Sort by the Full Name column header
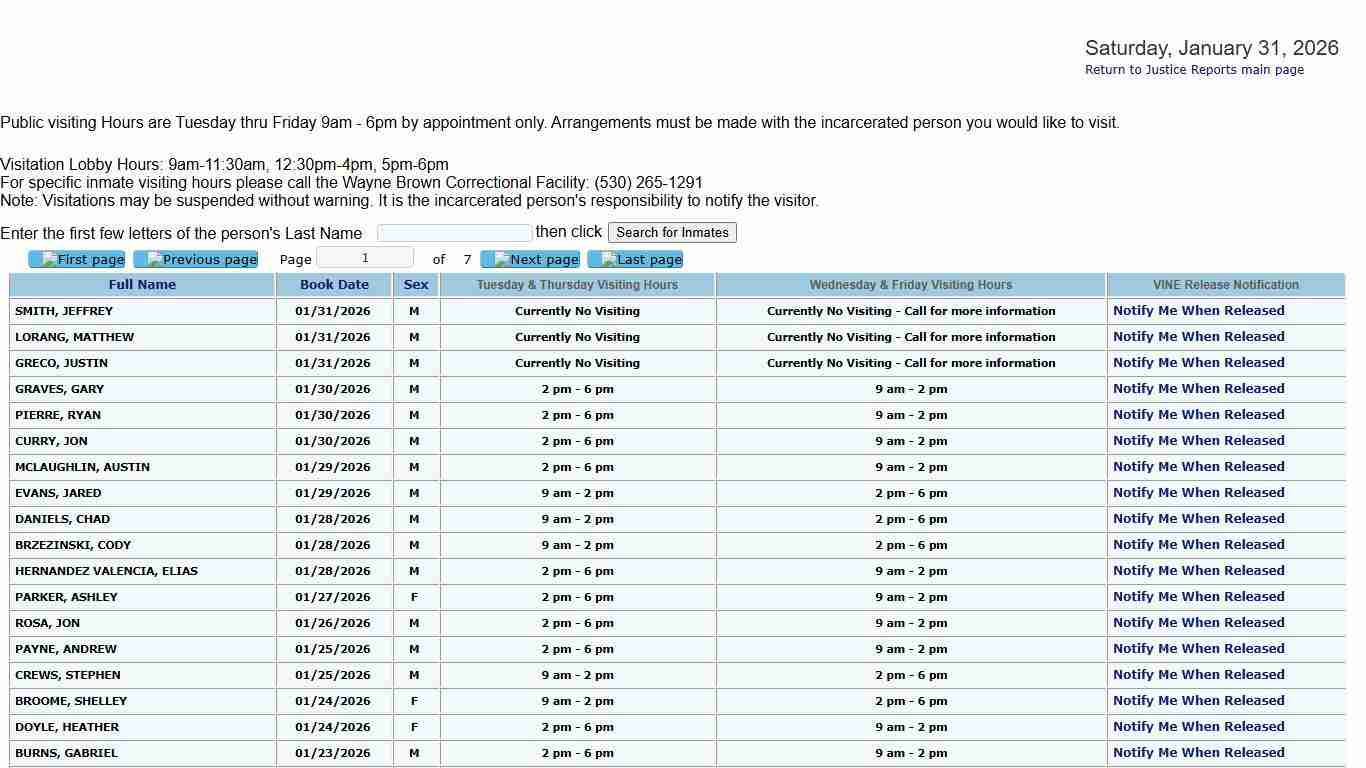Screen dimensions: 1366x768 coord(142,285)
